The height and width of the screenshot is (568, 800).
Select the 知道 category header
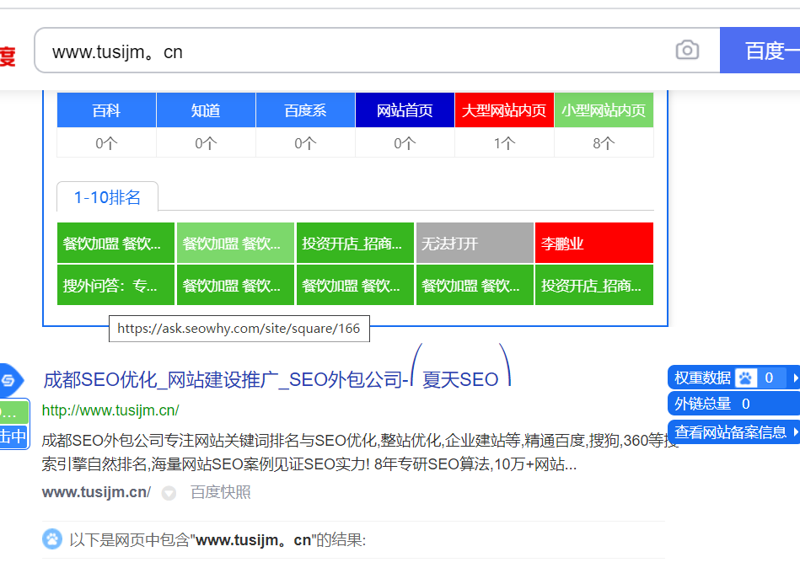tap(206, 111)
